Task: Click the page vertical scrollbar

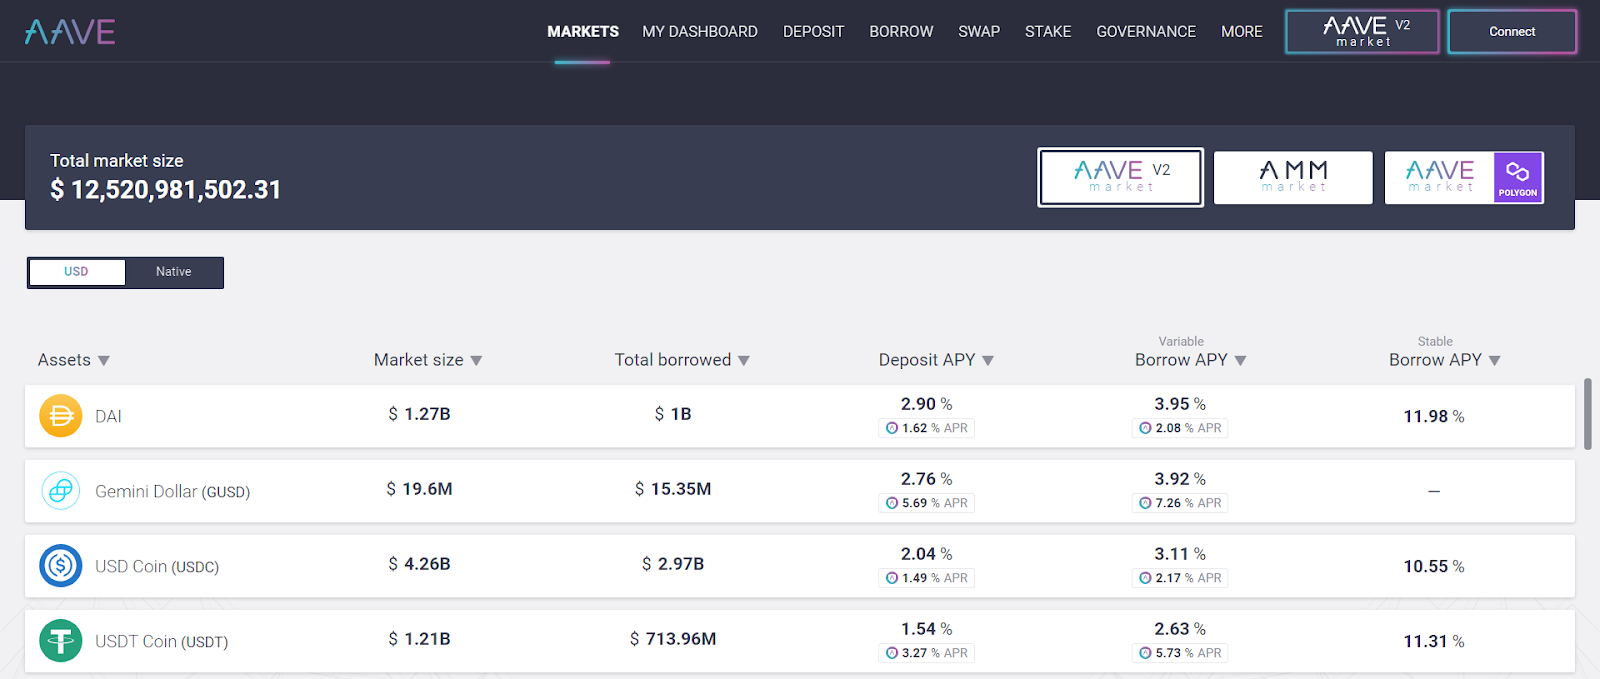Action: tap(1588, 413)
